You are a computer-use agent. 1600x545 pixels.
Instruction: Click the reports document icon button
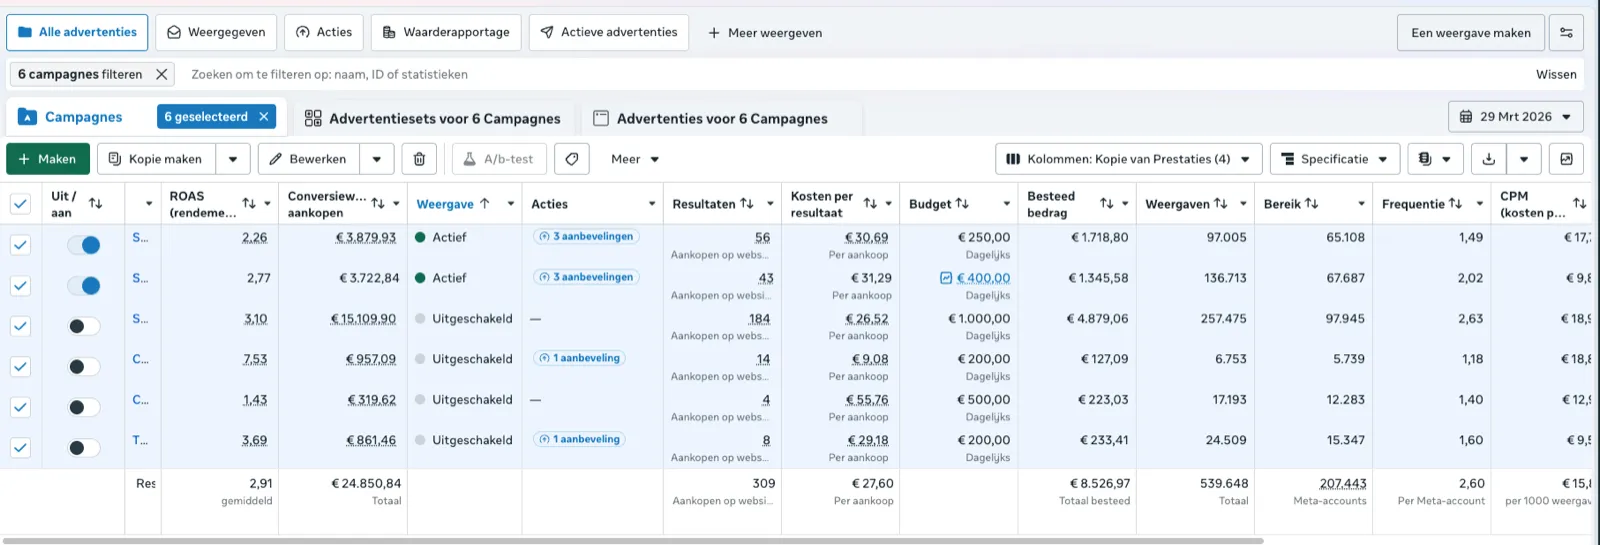pyautogui.click(x=1425, y=159)
